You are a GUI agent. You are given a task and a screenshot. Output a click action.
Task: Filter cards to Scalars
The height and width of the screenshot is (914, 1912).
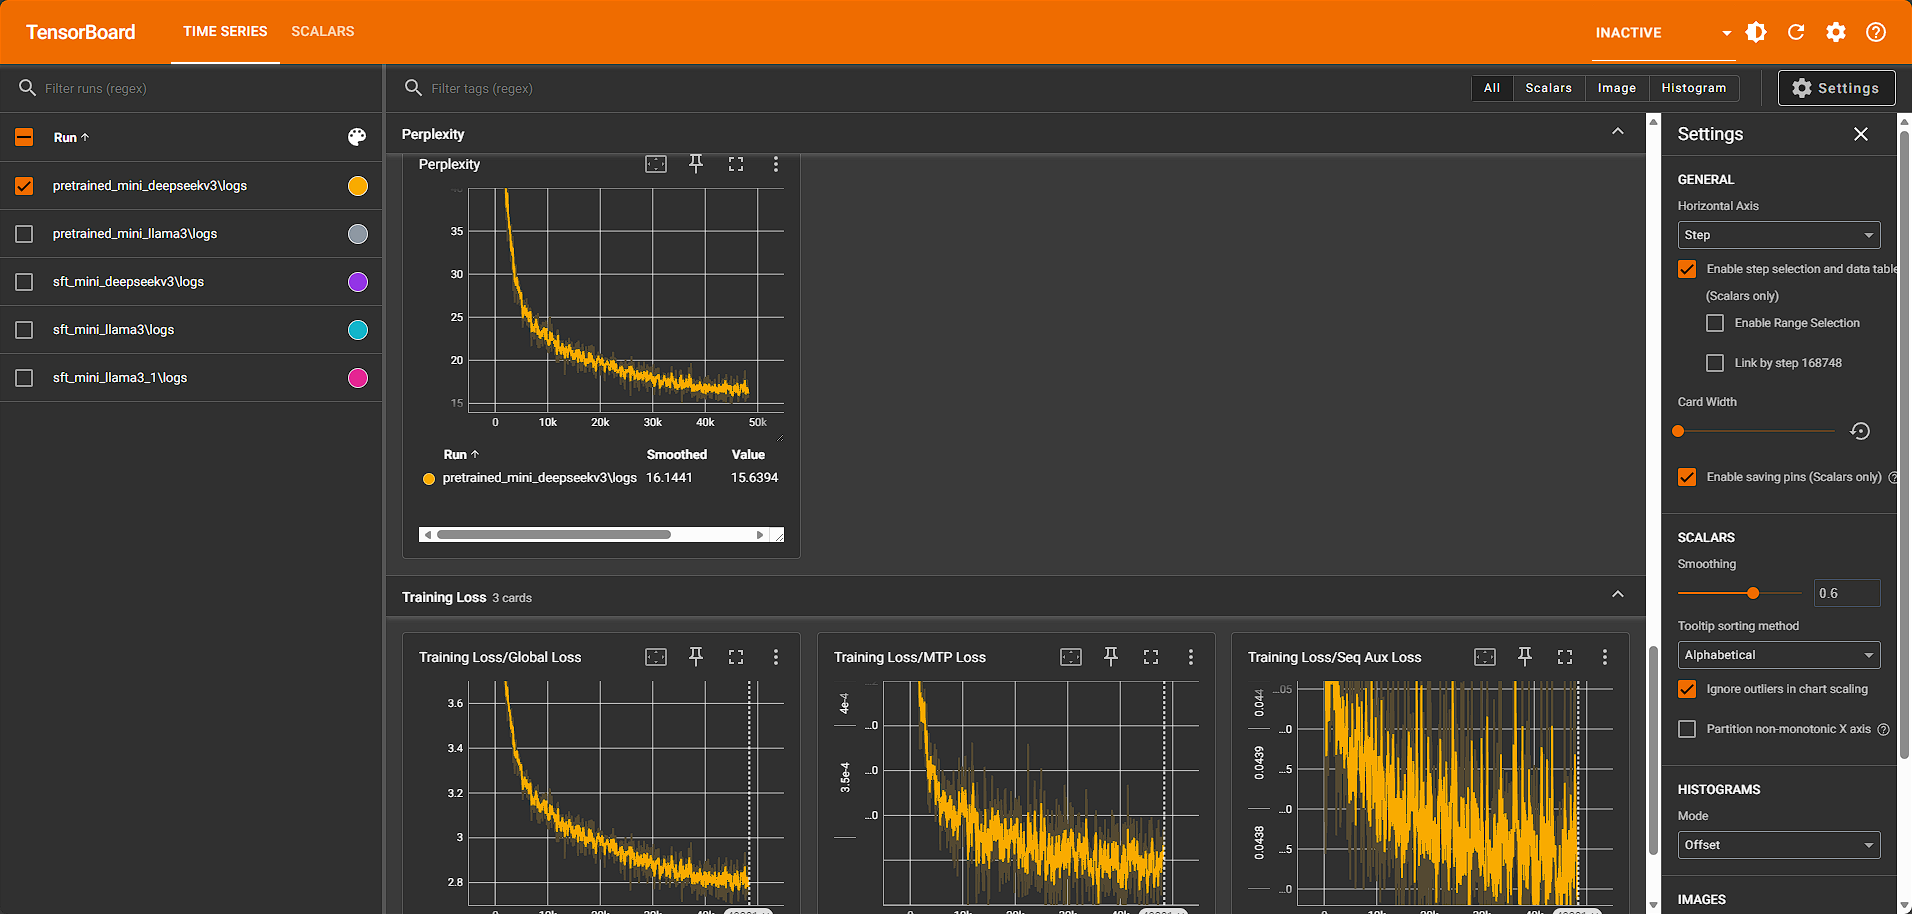pos(1548,88)
